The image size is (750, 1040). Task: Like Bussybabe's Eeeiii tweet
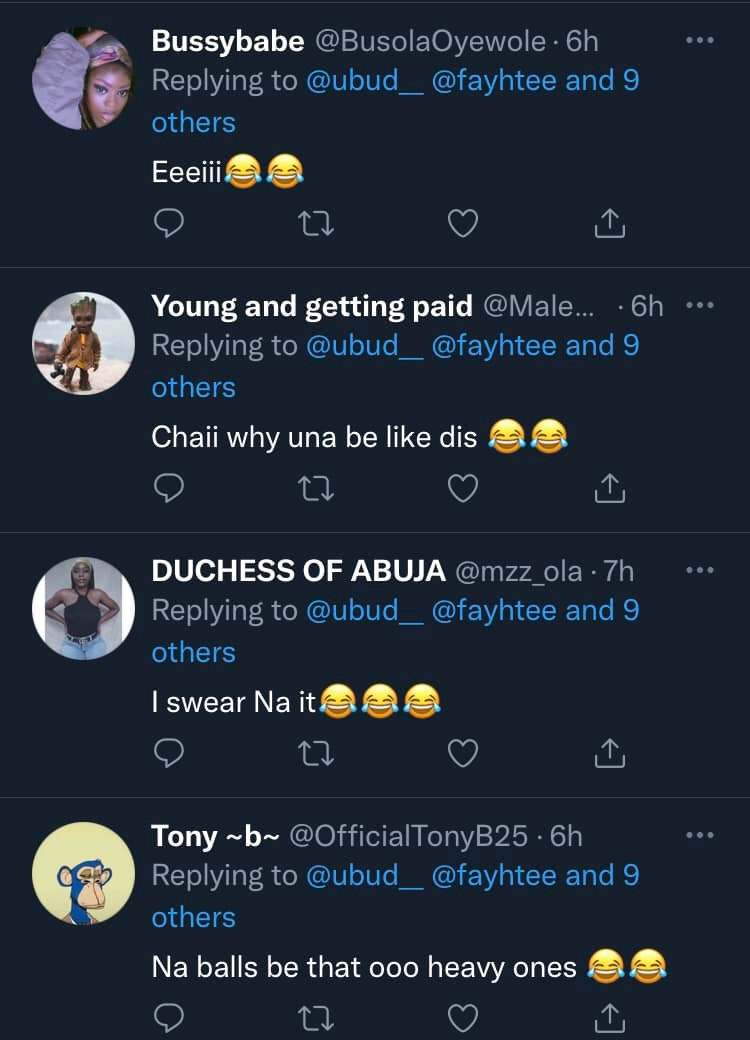coord(462,224)
